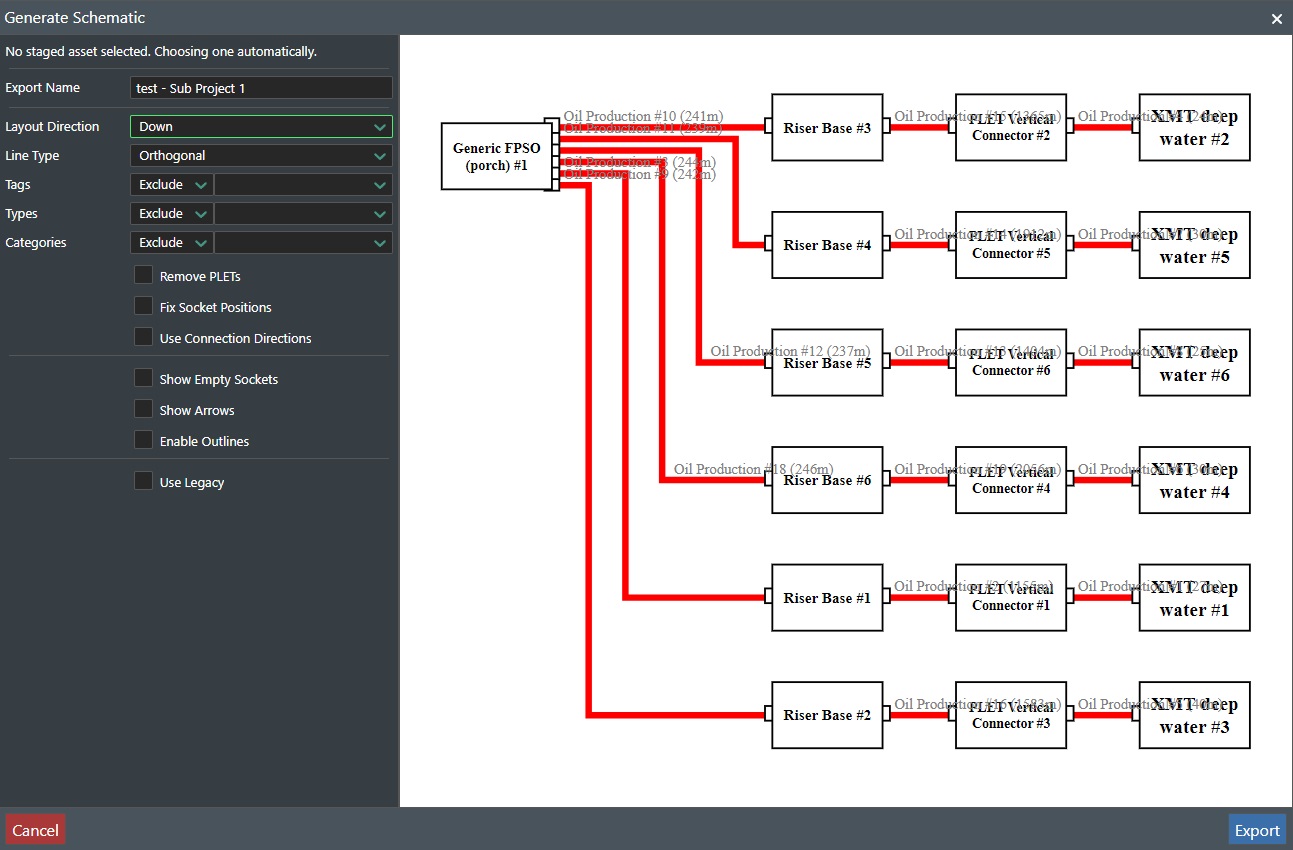Open the Categories value dropdown
The width and height of the screenshot is (1293, 850).
304,243
